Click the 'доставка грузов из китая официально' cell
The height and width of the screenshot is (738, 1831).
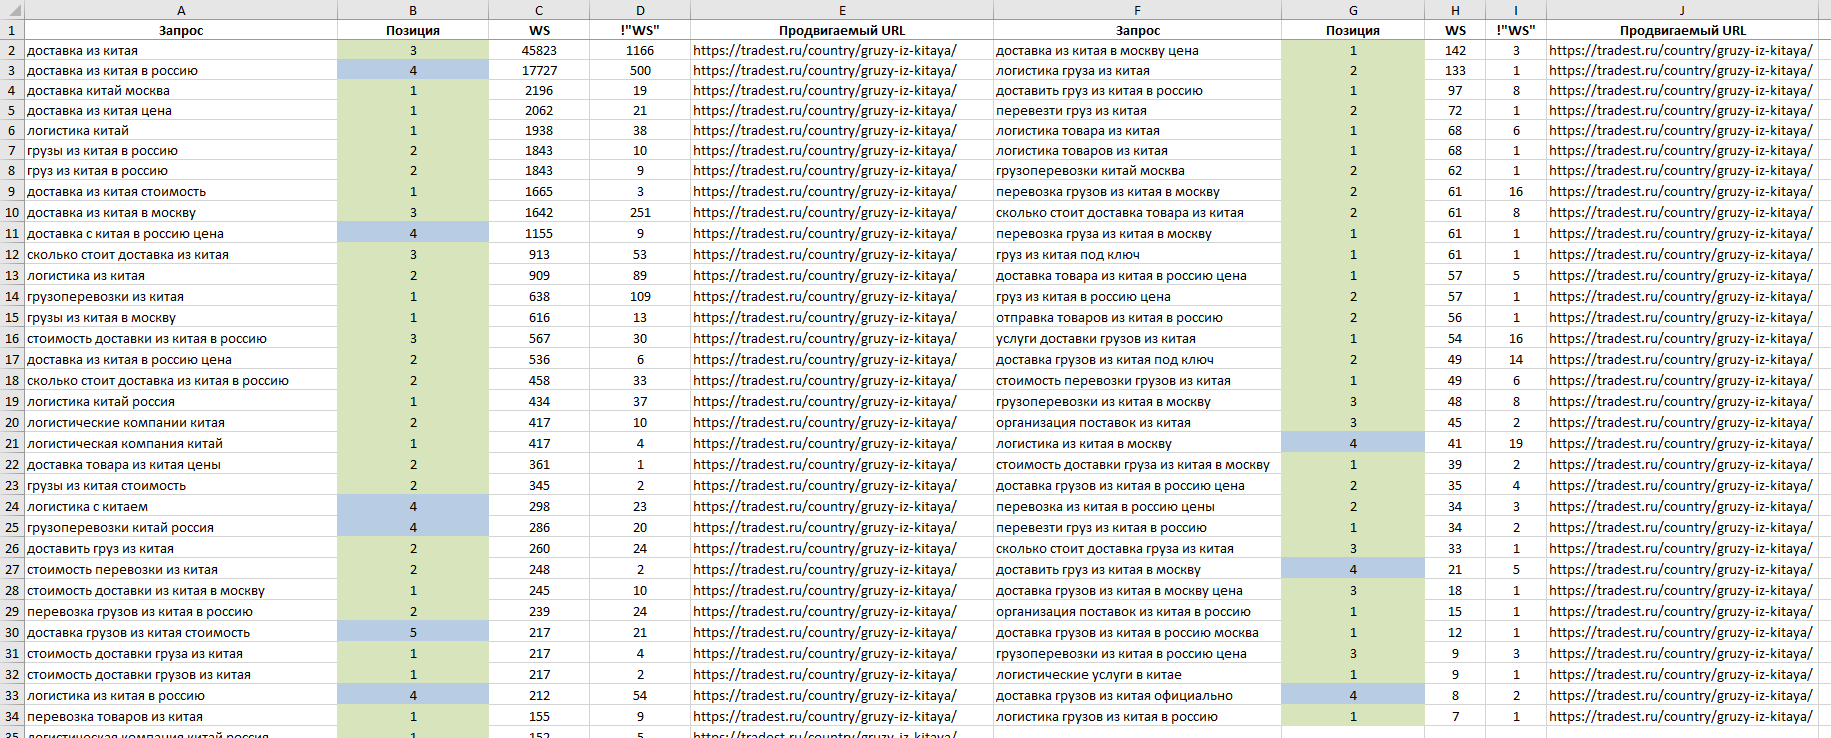pos(1114,696)
